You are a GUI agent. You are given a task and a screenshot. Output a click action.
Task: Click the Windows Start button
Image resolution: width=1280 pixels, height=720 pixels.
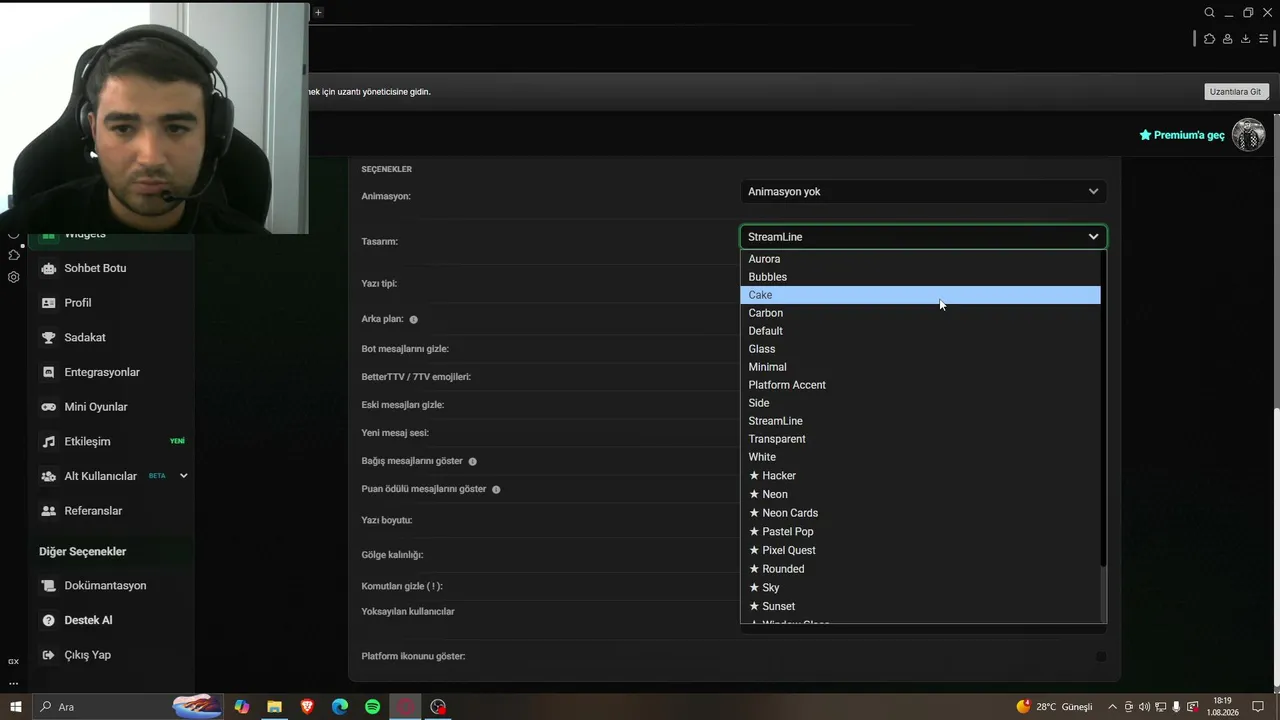pos(15,707)
